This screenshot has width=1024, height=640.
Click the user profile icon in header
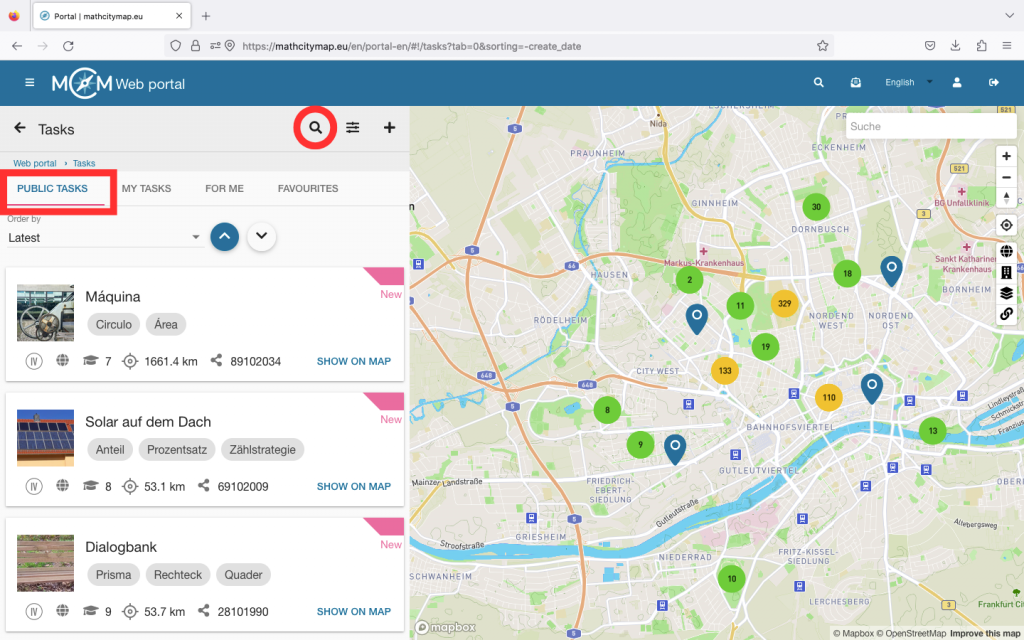click(957, 83)
